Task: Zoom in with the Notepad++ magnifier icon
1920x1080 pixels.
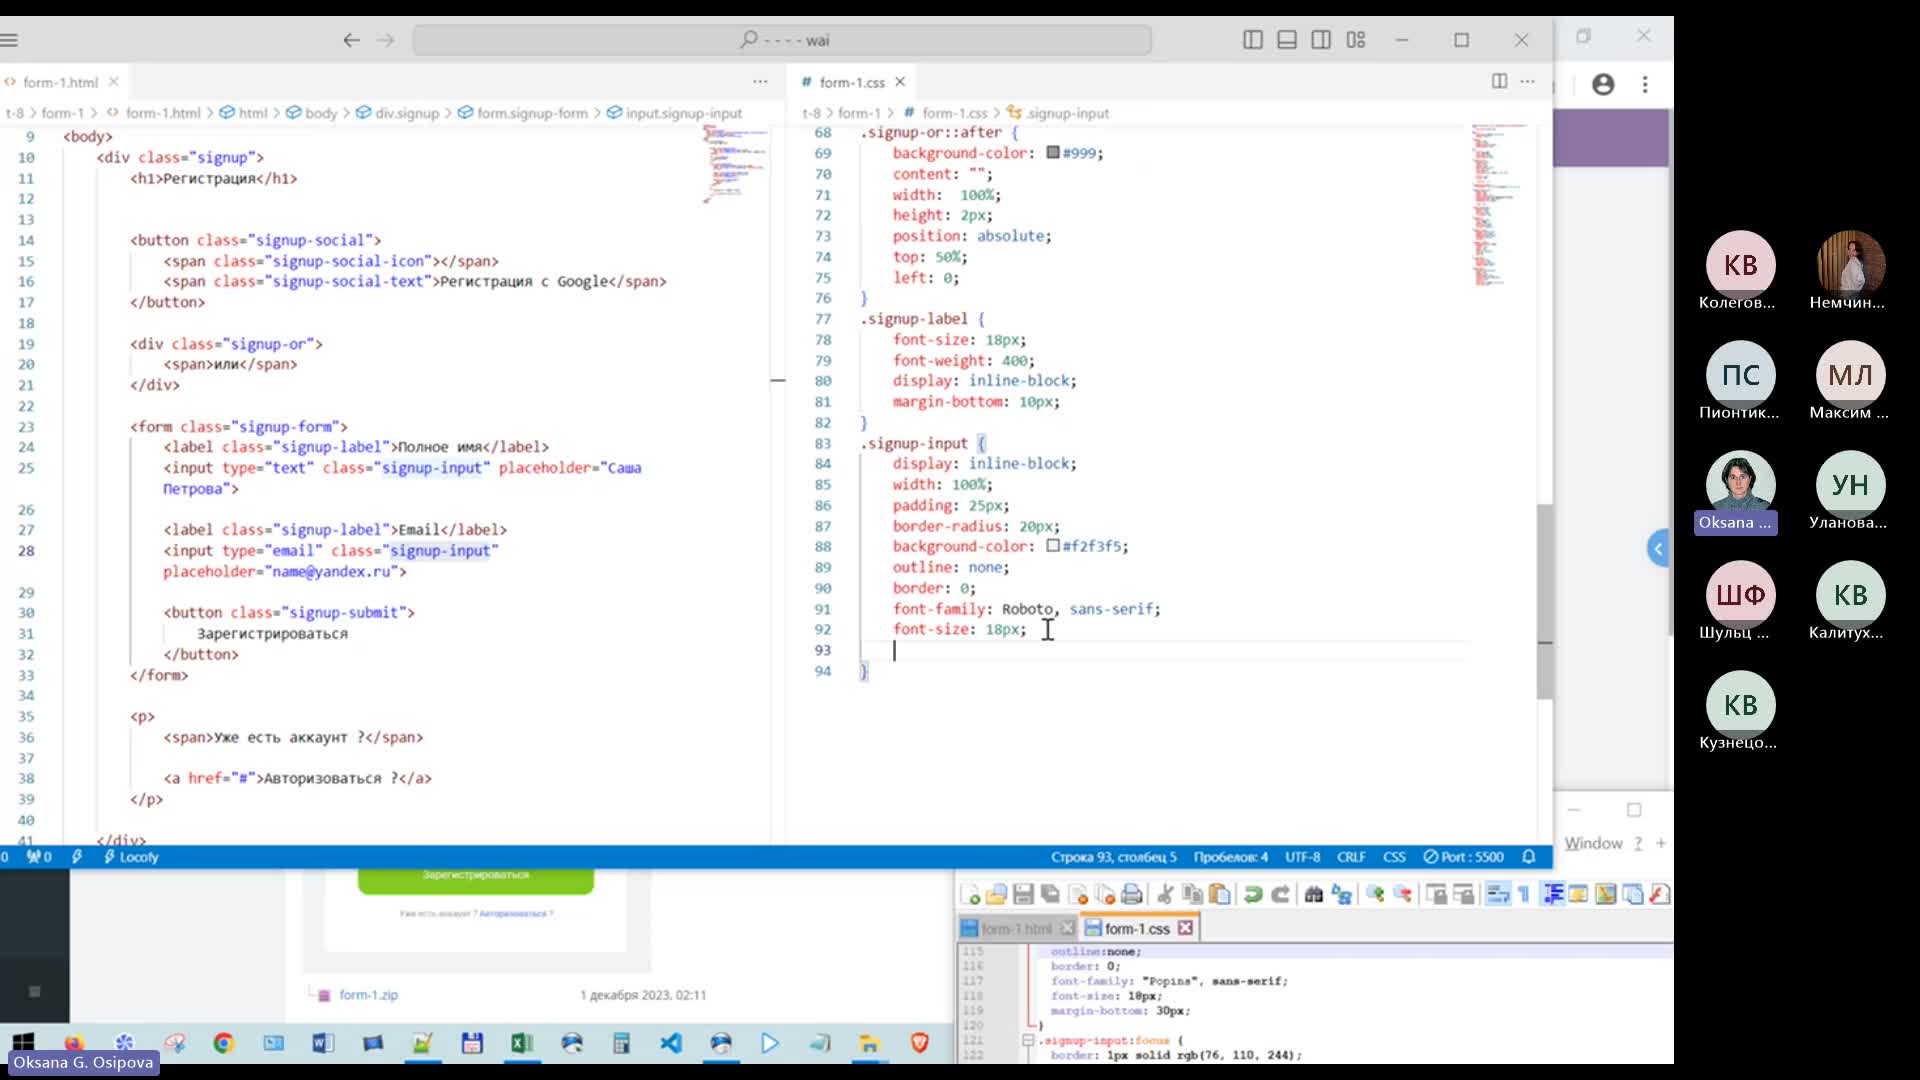Action: (1375, 894)
